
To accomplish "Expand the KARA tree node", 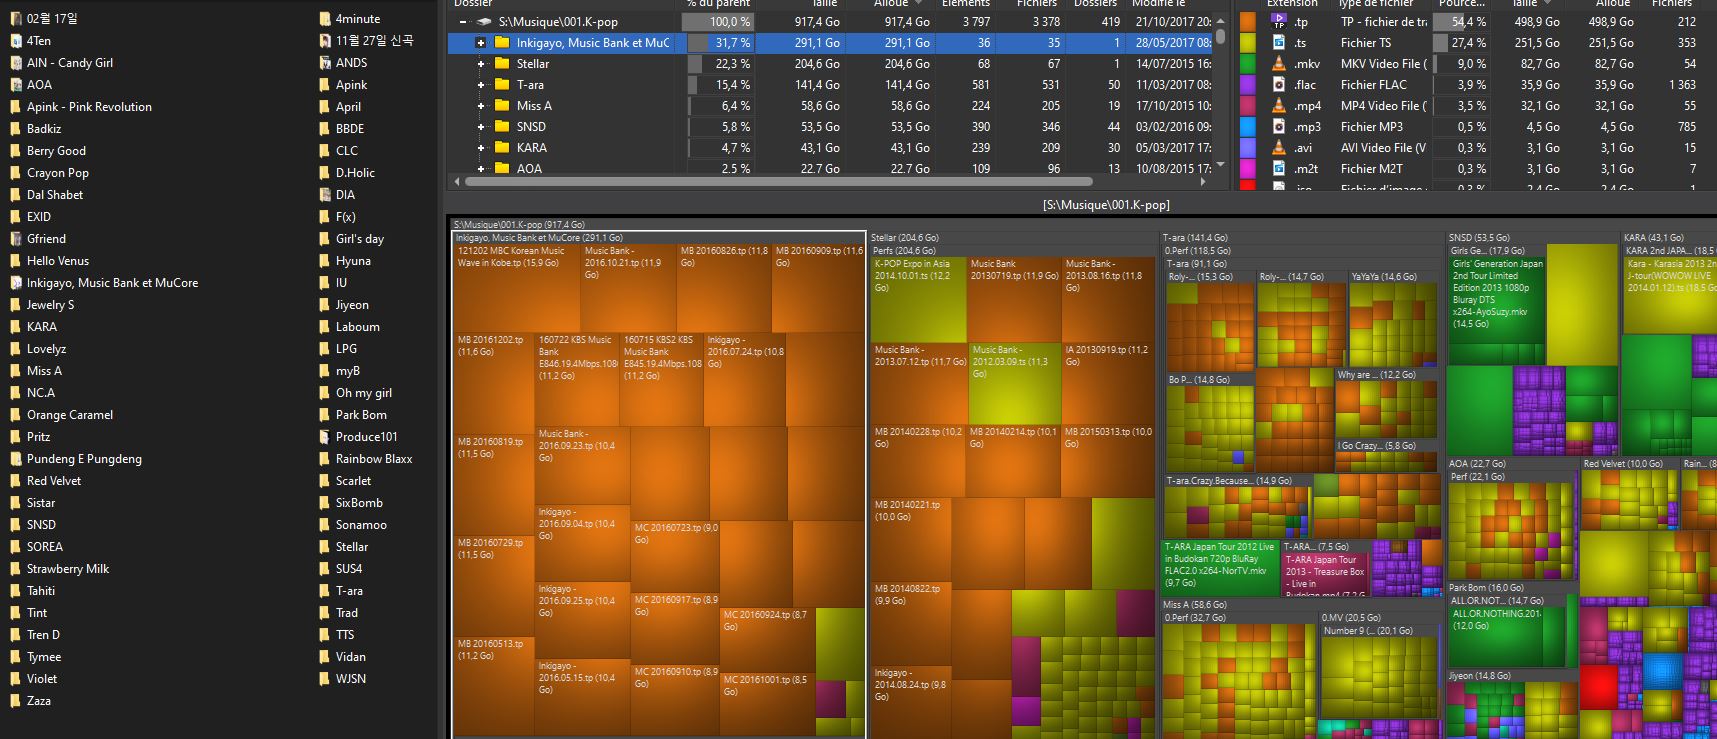I will 480,148.
